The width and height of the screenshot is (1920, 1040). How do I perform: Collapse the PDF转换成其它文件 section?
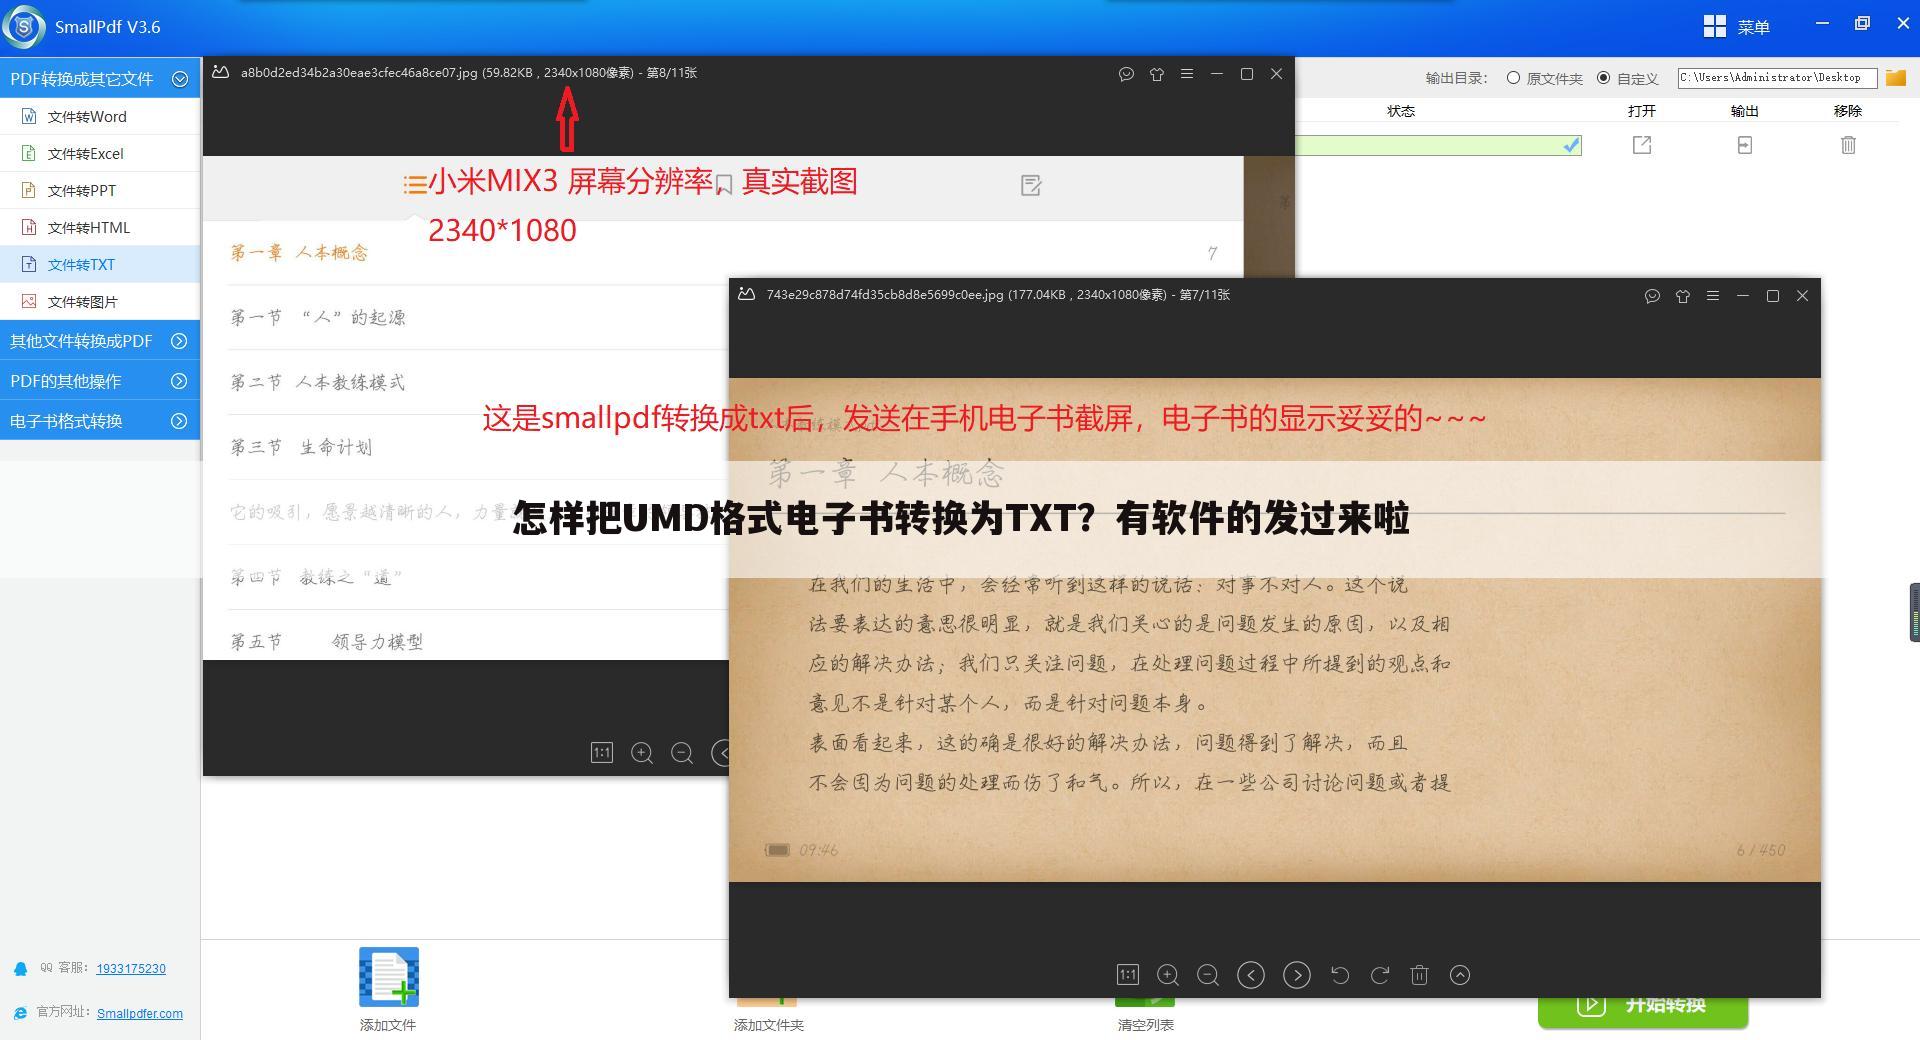click(180, 78)
